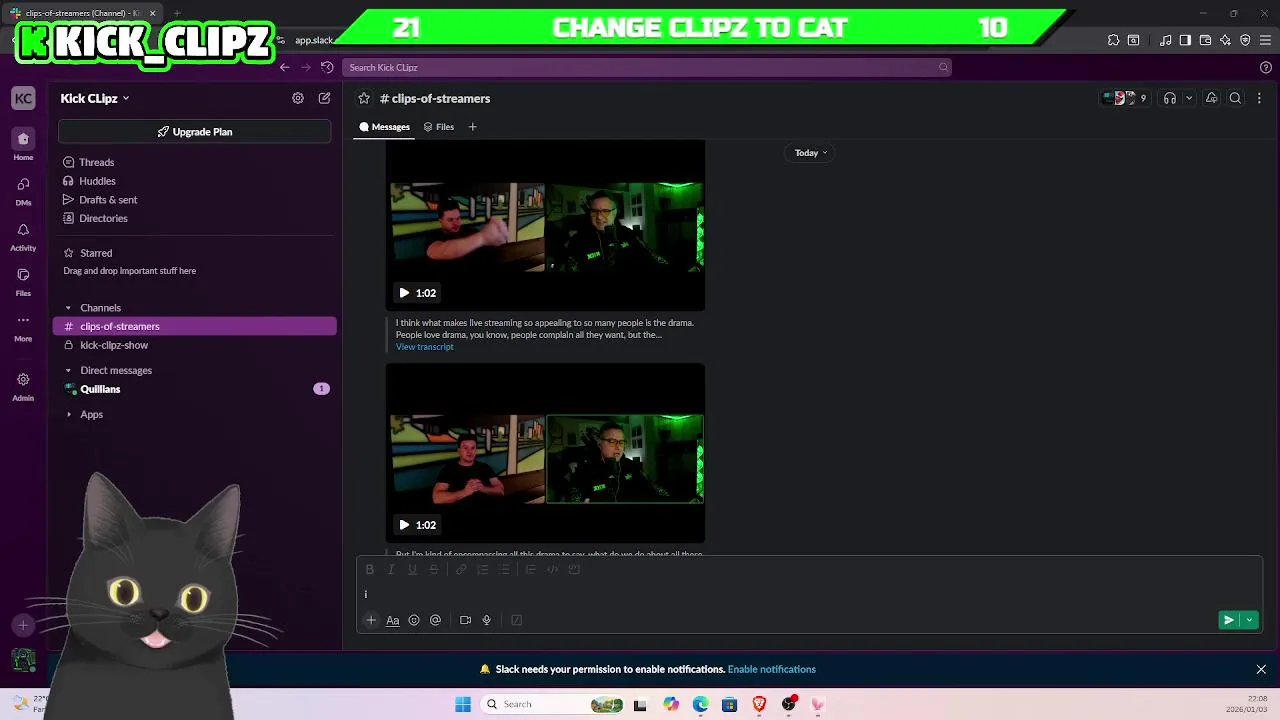Open the Windows Start menu
Viewport: 1280px width, 720px height.
463,704
